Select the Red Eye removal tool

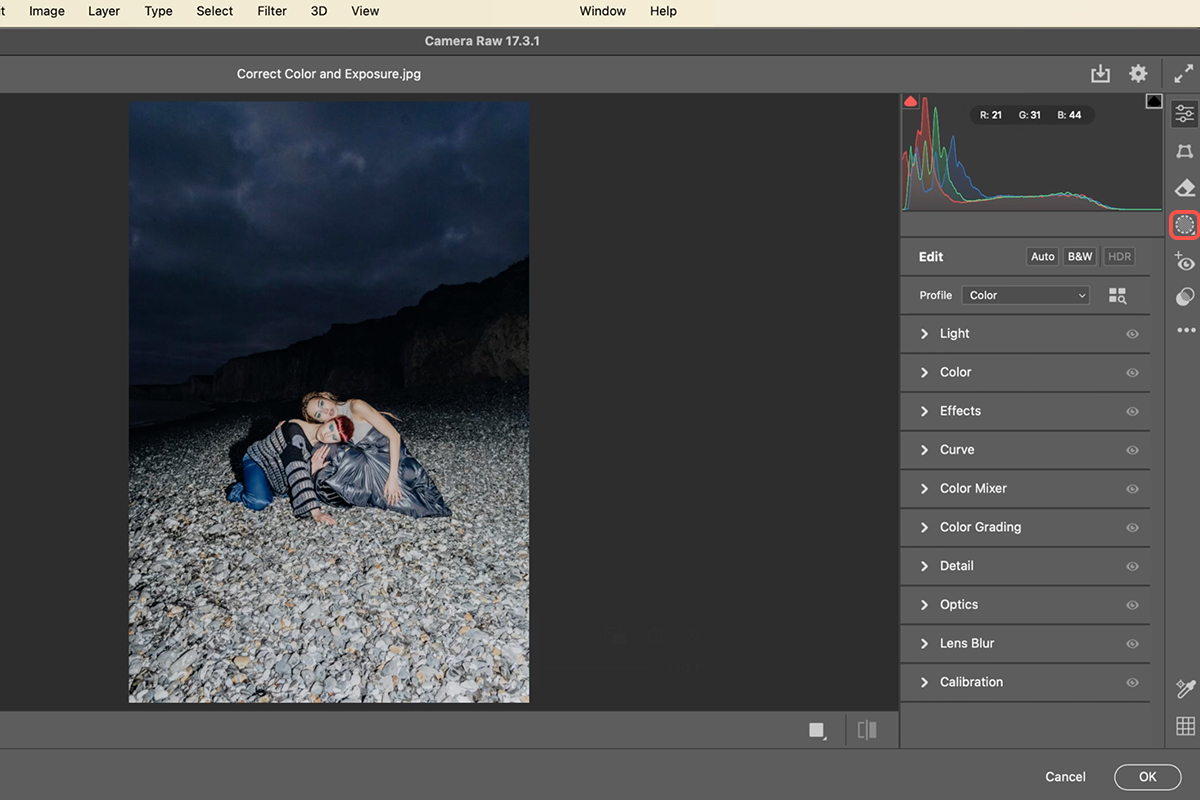pyautogui.click(x=1185, y=262)
